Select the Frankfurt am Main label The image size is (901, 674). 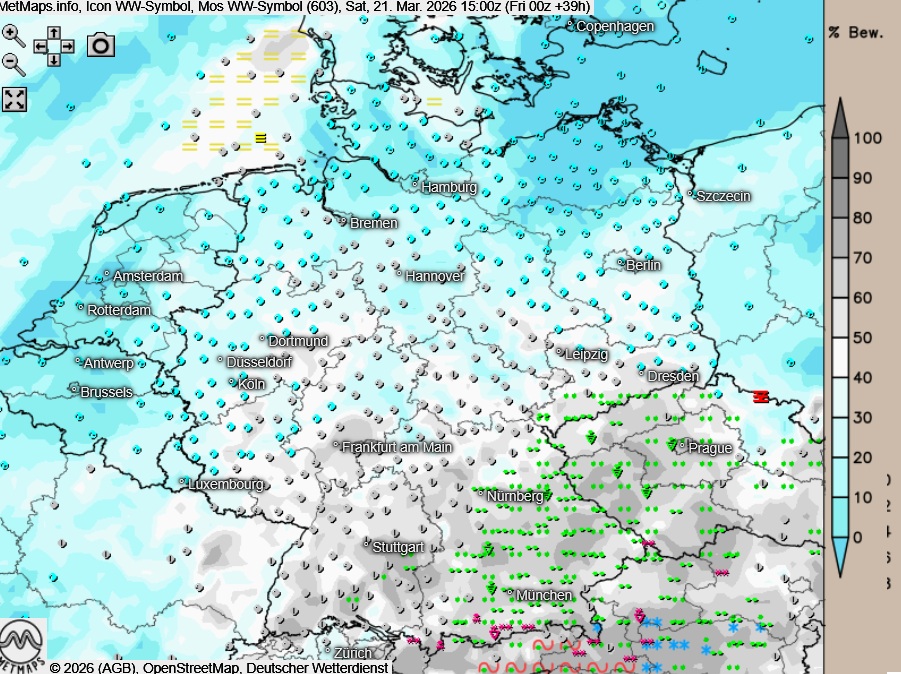coord(397,447)
